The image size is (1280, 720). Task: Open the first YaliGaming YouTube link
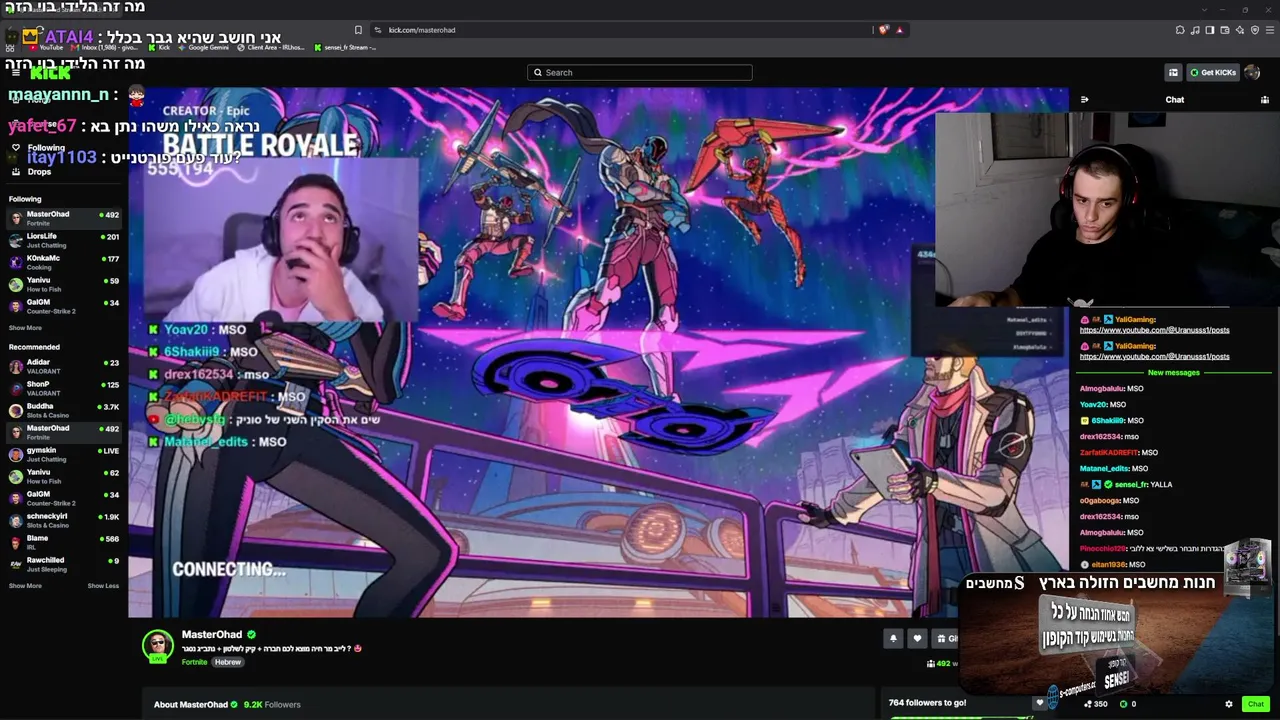[x=1154, y=330]
